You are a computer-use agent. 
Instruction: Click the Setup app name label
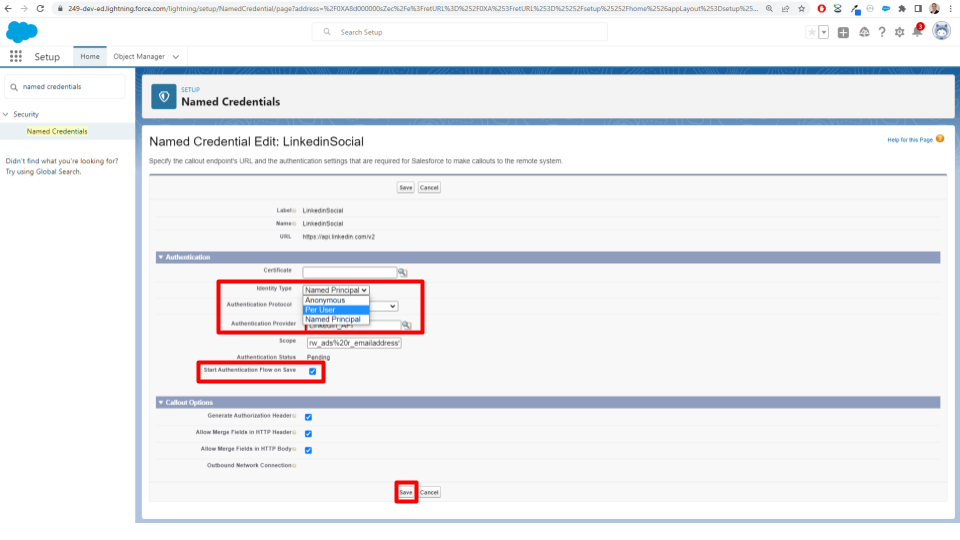click(x=47, y=56)
